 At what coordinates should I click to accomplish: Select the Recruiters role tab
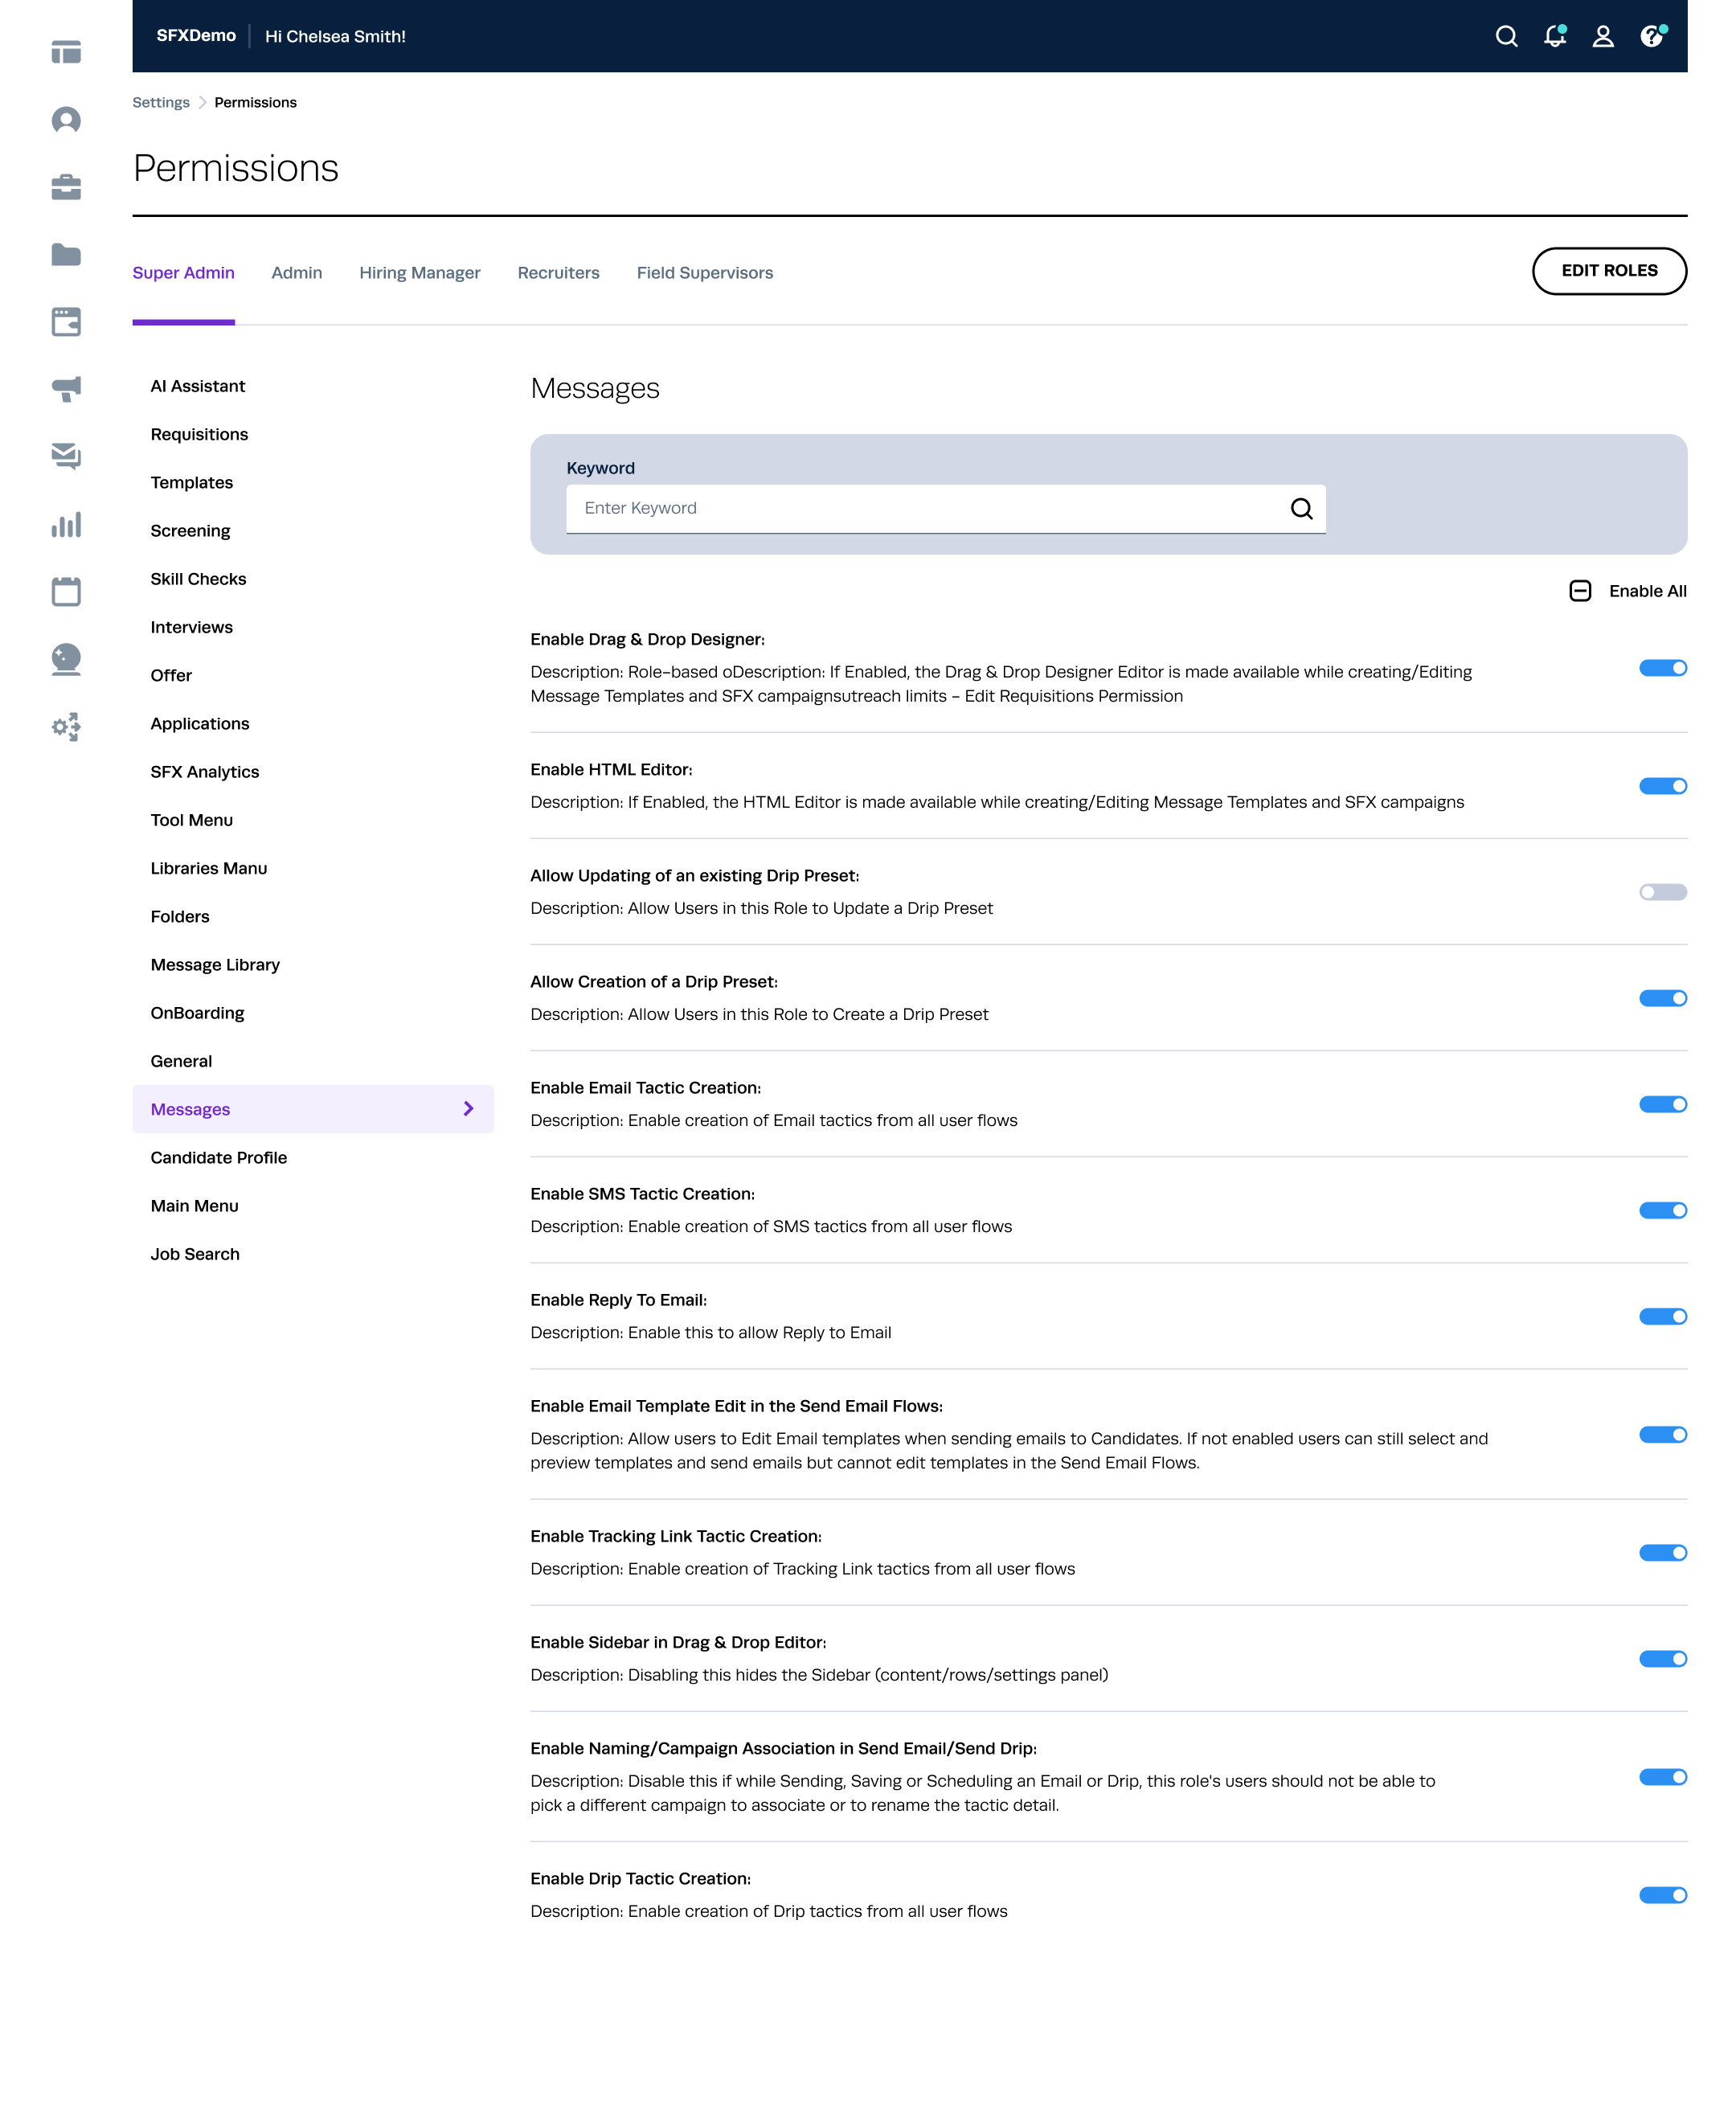tap(558, 273)
